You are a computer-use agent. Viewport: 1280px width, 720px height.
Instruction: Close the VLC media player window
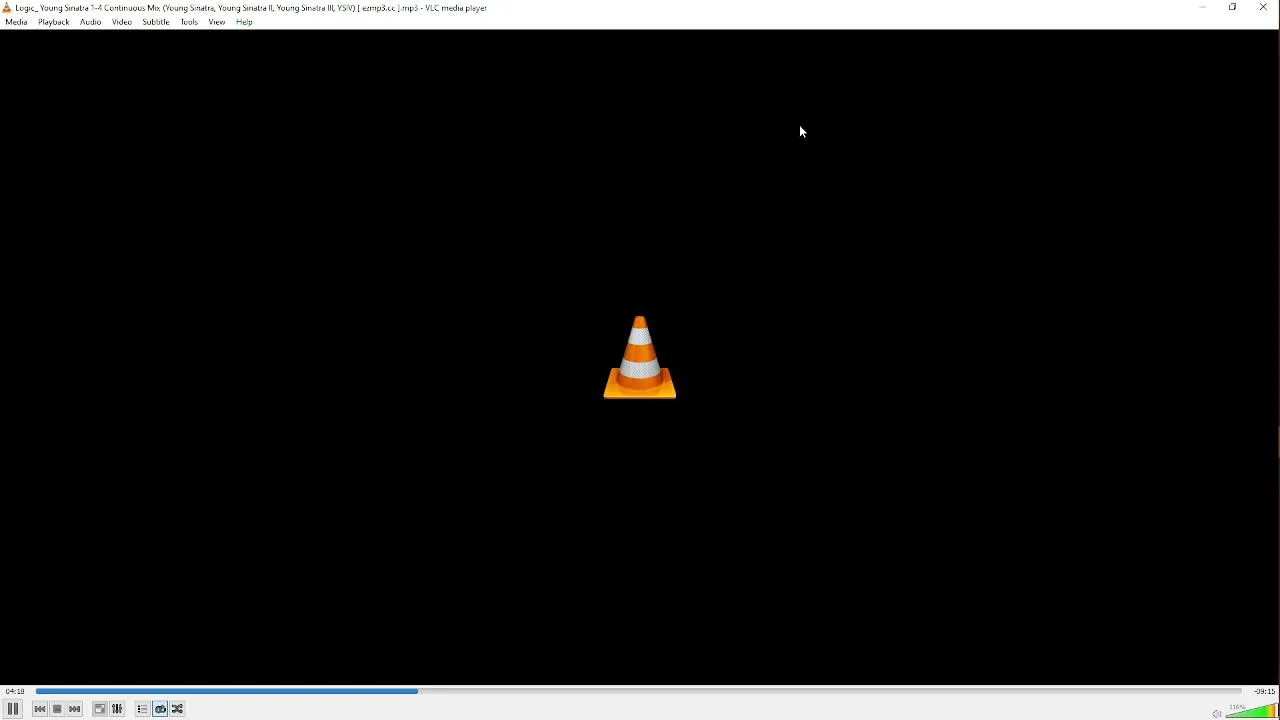(x=1265, y=8)
